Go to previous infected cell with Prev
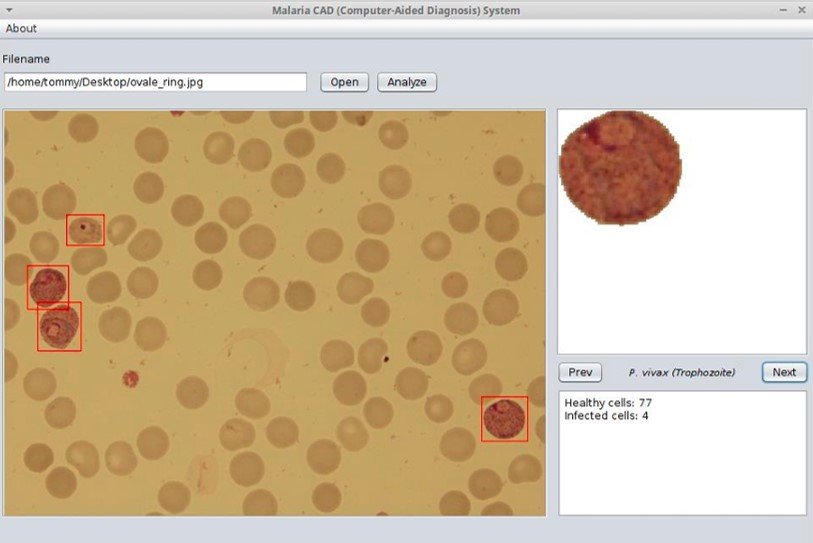 580,372
